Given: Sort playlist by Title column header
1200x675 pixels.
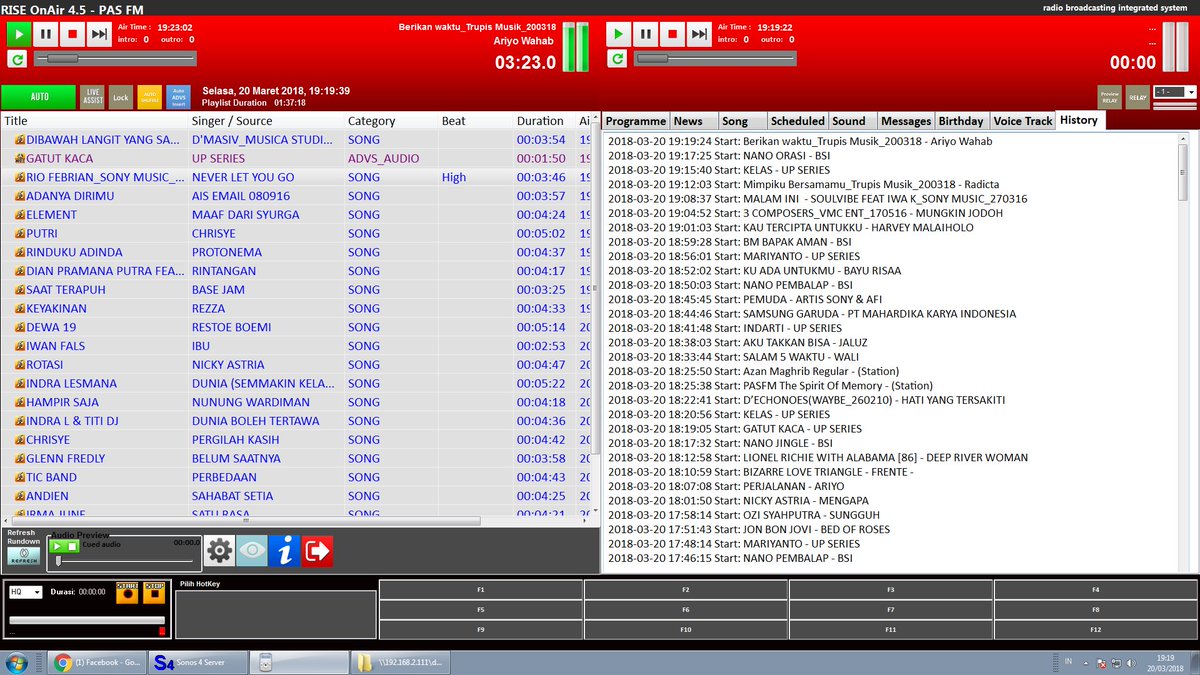Looking at the screenshot, I should pos(94,121).
